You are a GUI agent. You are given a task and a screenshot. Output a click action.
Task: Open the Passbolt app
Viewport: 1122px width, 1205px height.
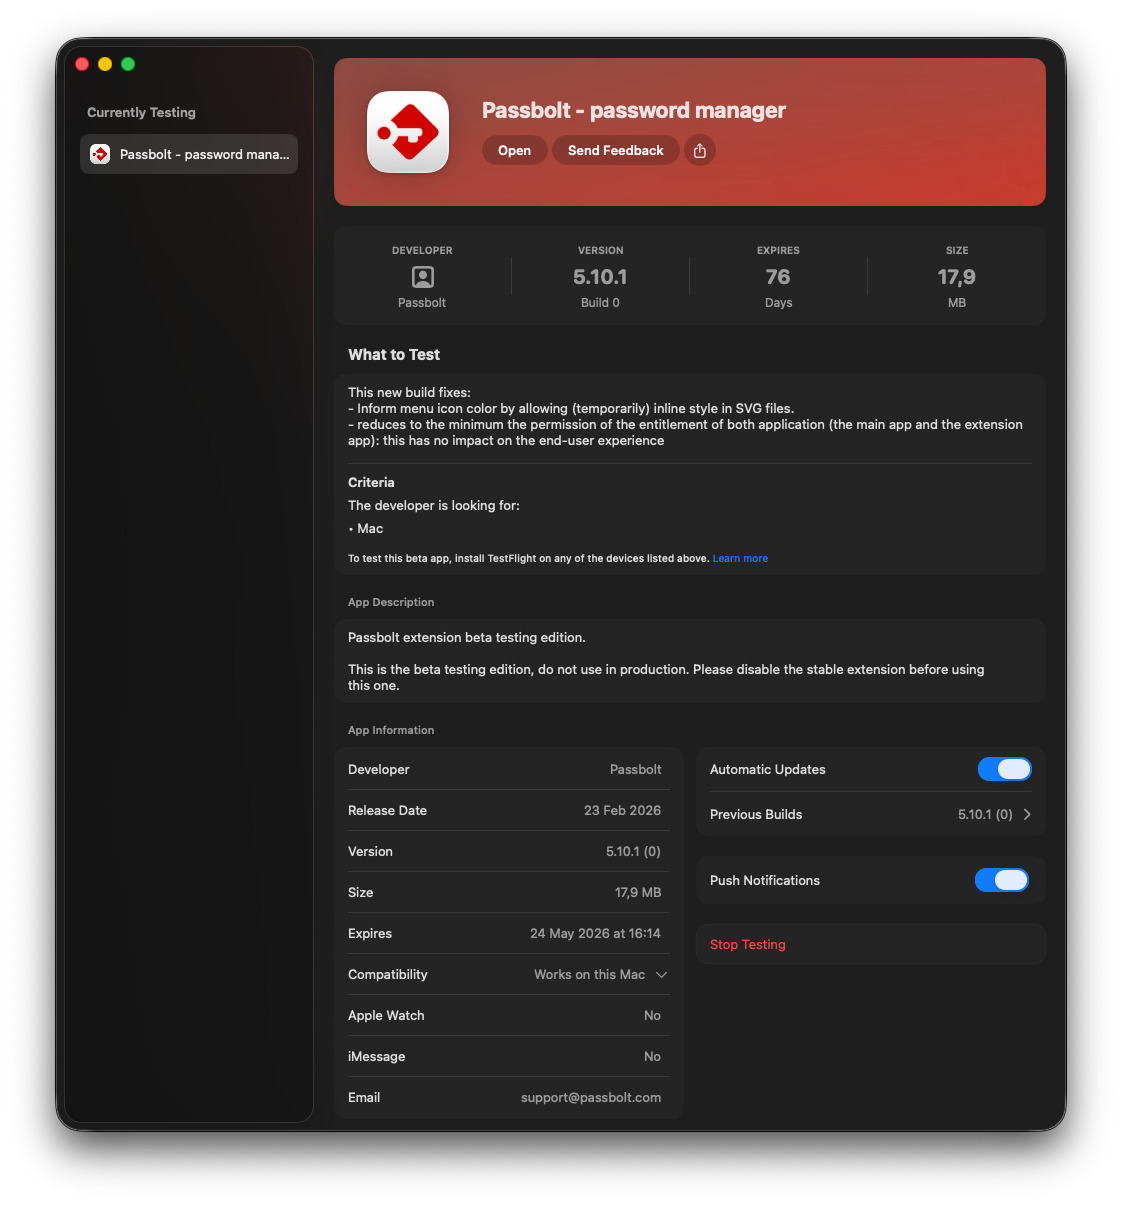(x=514, y=151)
